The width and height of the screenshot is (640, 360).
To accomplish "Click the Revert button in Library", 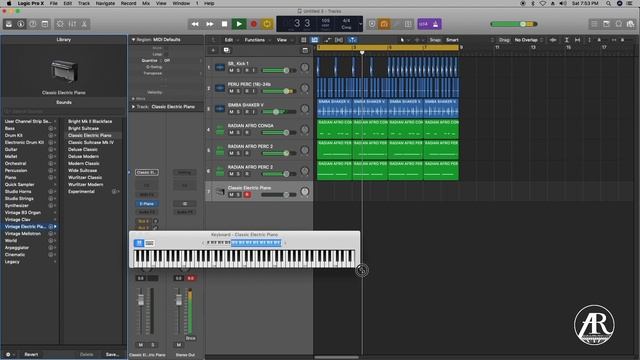I will (31, 354).
